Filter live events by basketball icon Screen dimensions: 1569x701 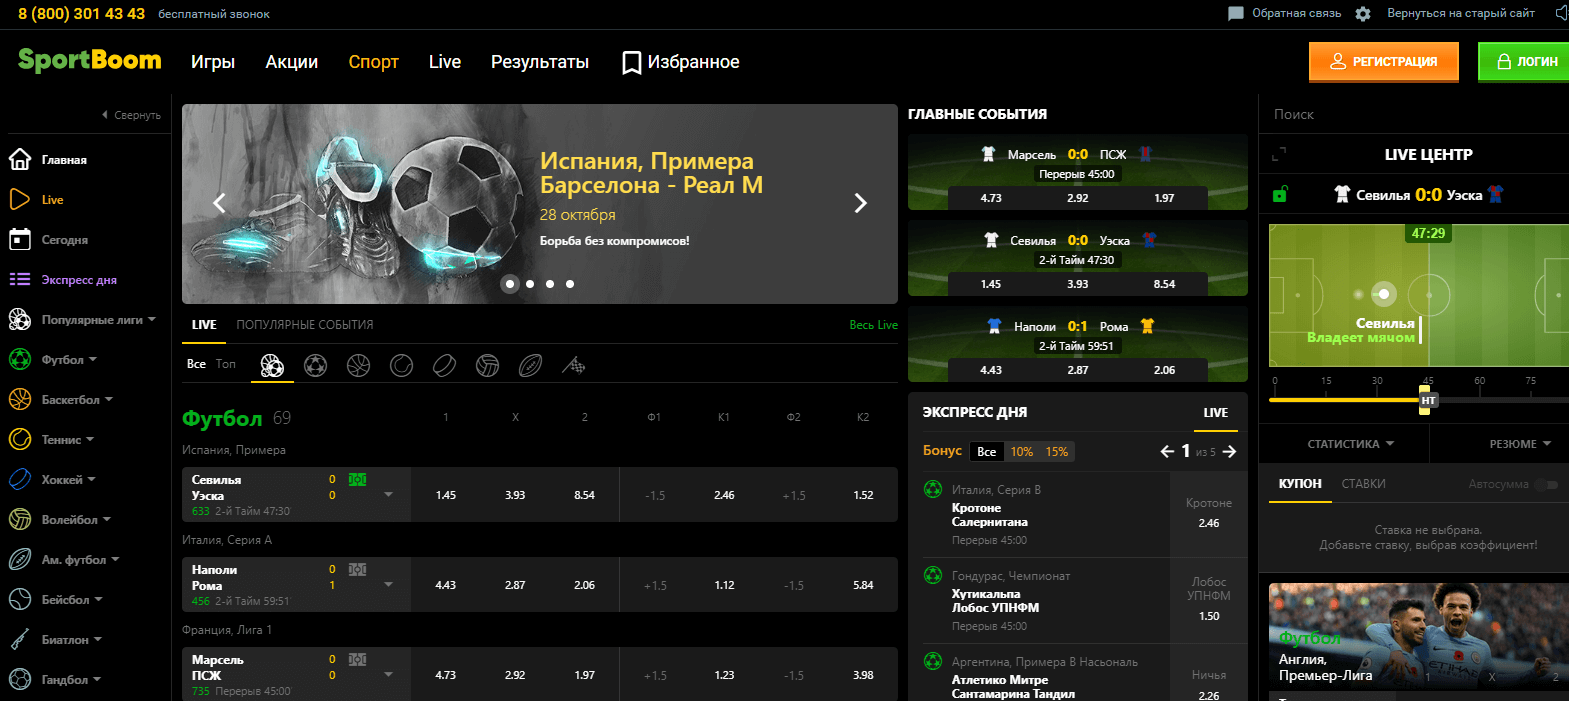358,366
